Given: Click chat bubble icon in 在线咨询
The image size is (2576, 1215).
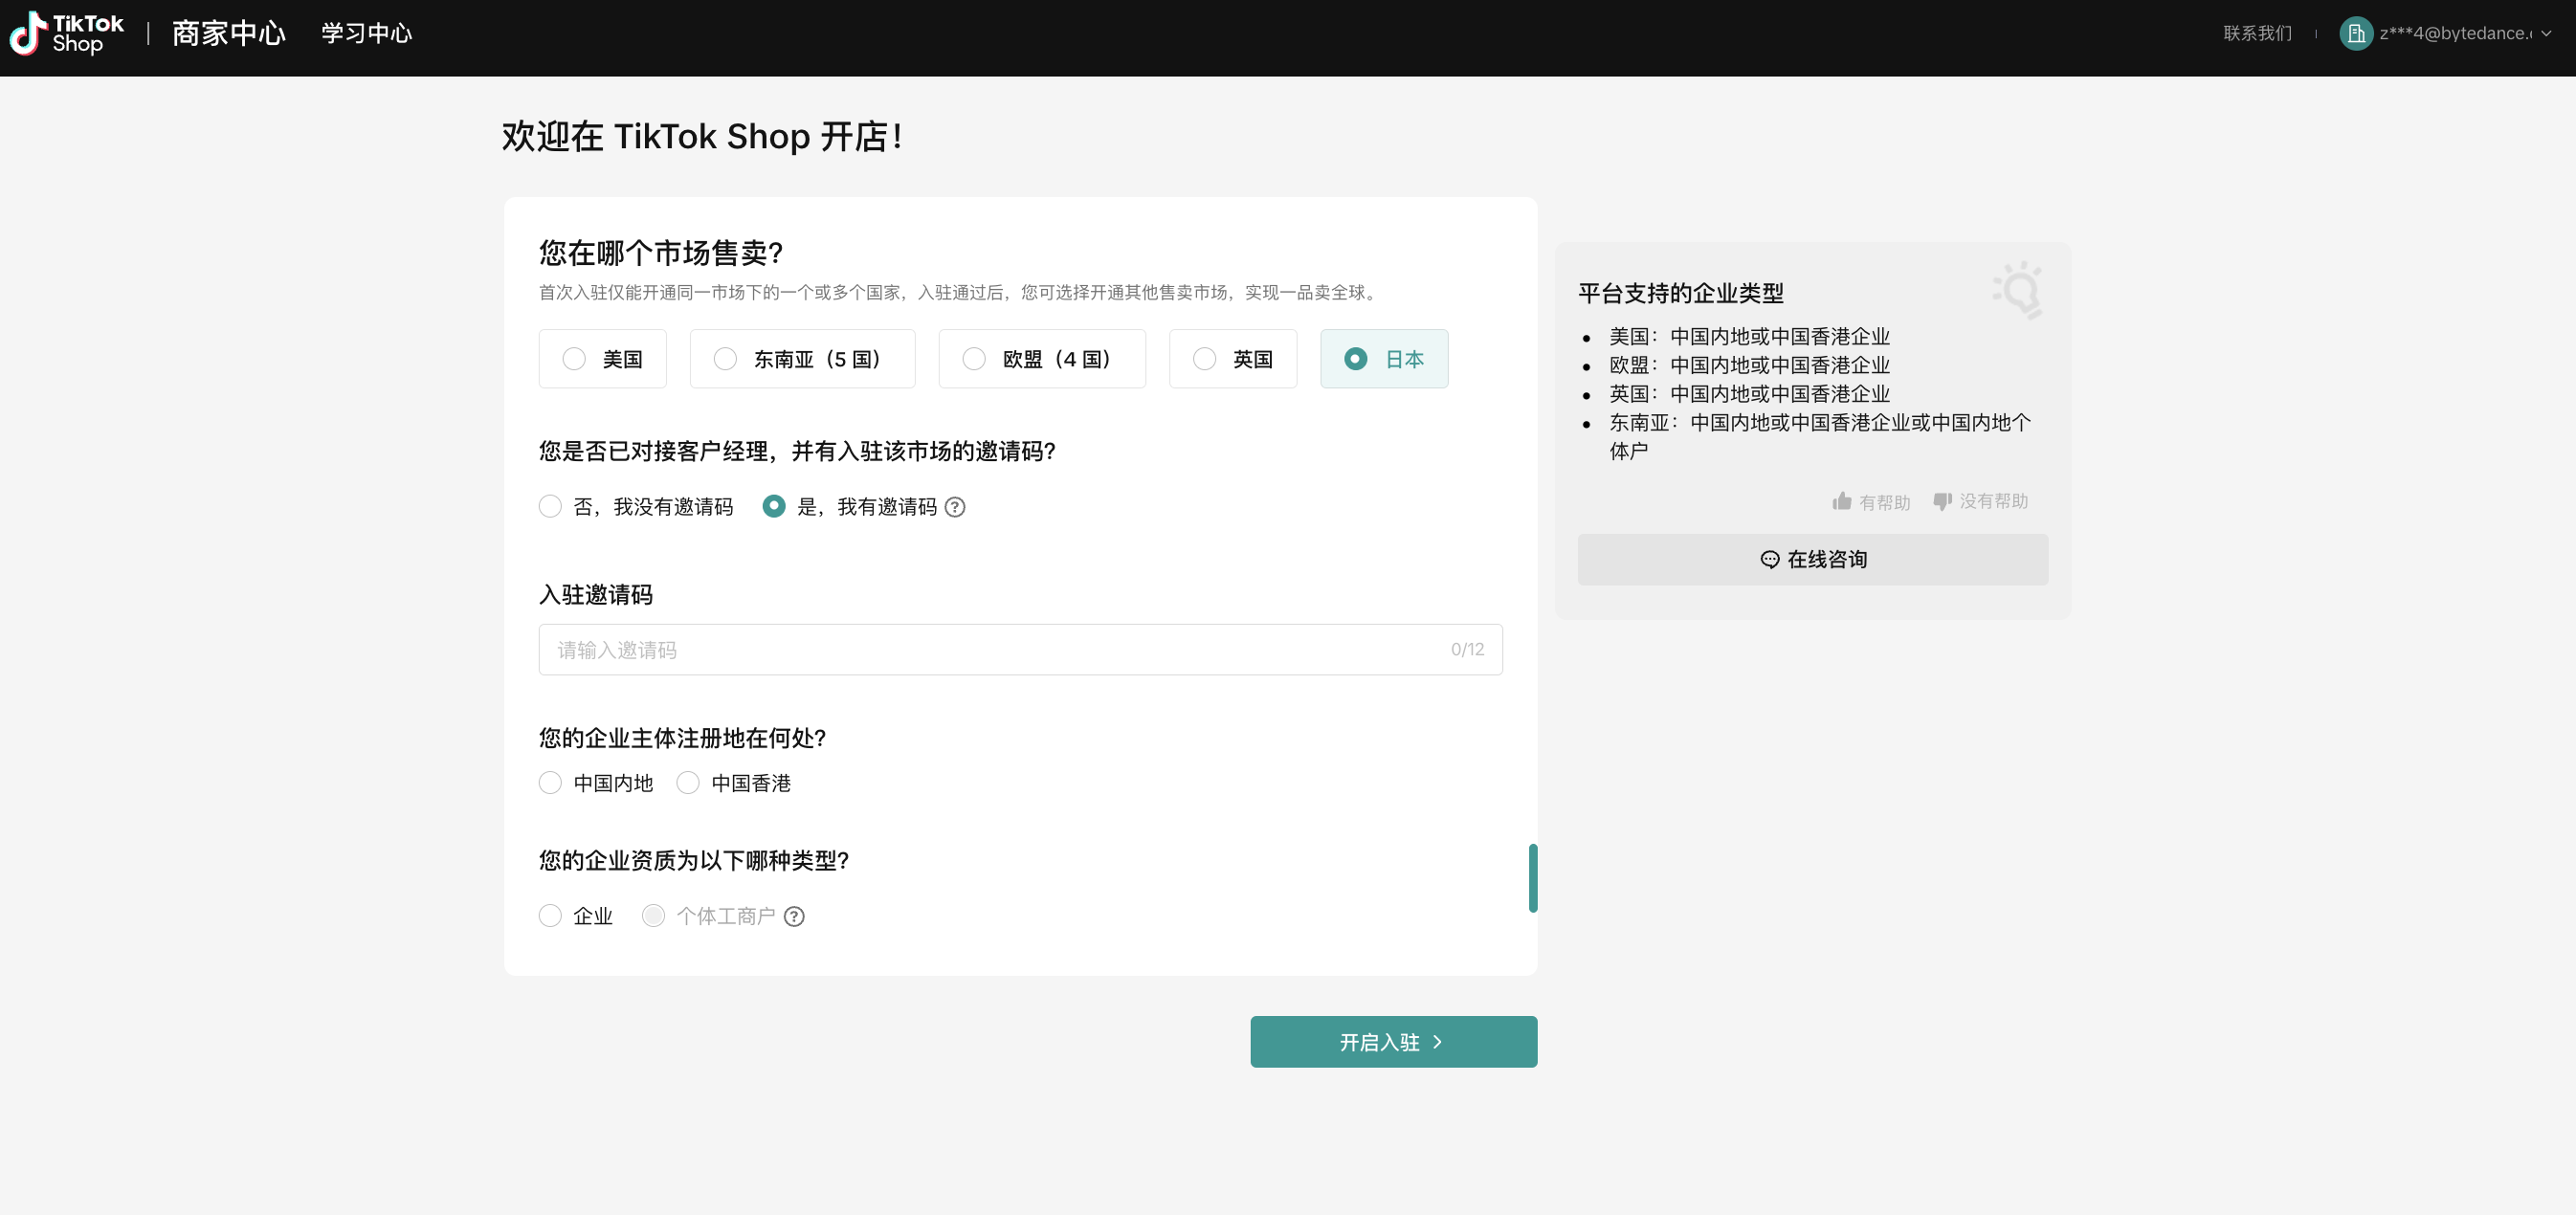Looking at the screenshot, I should point(1769,559).
